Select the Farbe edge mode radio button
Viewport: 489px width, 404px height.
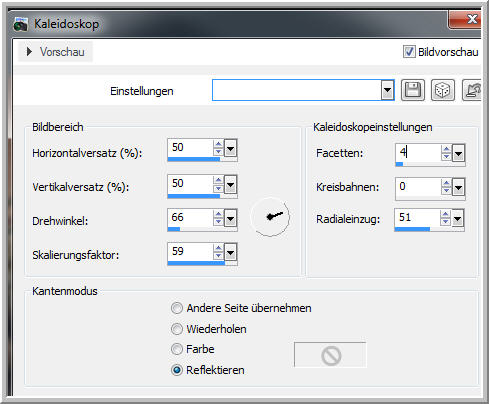coord(177,349)
